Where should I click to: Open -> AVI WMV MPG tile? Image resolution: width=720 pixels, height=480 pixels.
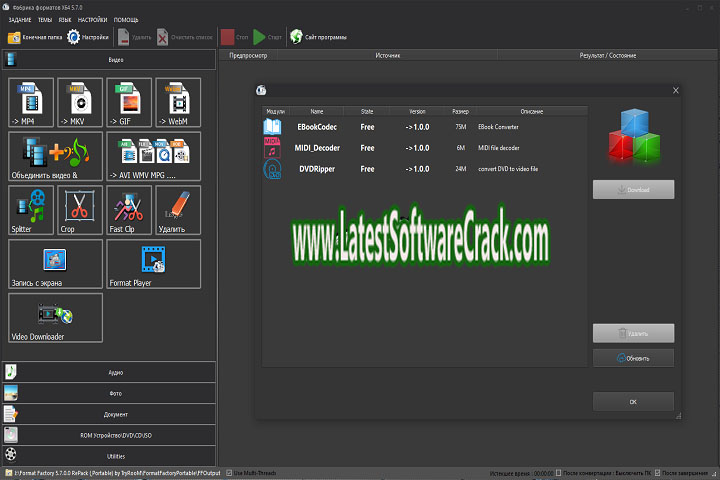pyautogui.click(x=153, y=156)
